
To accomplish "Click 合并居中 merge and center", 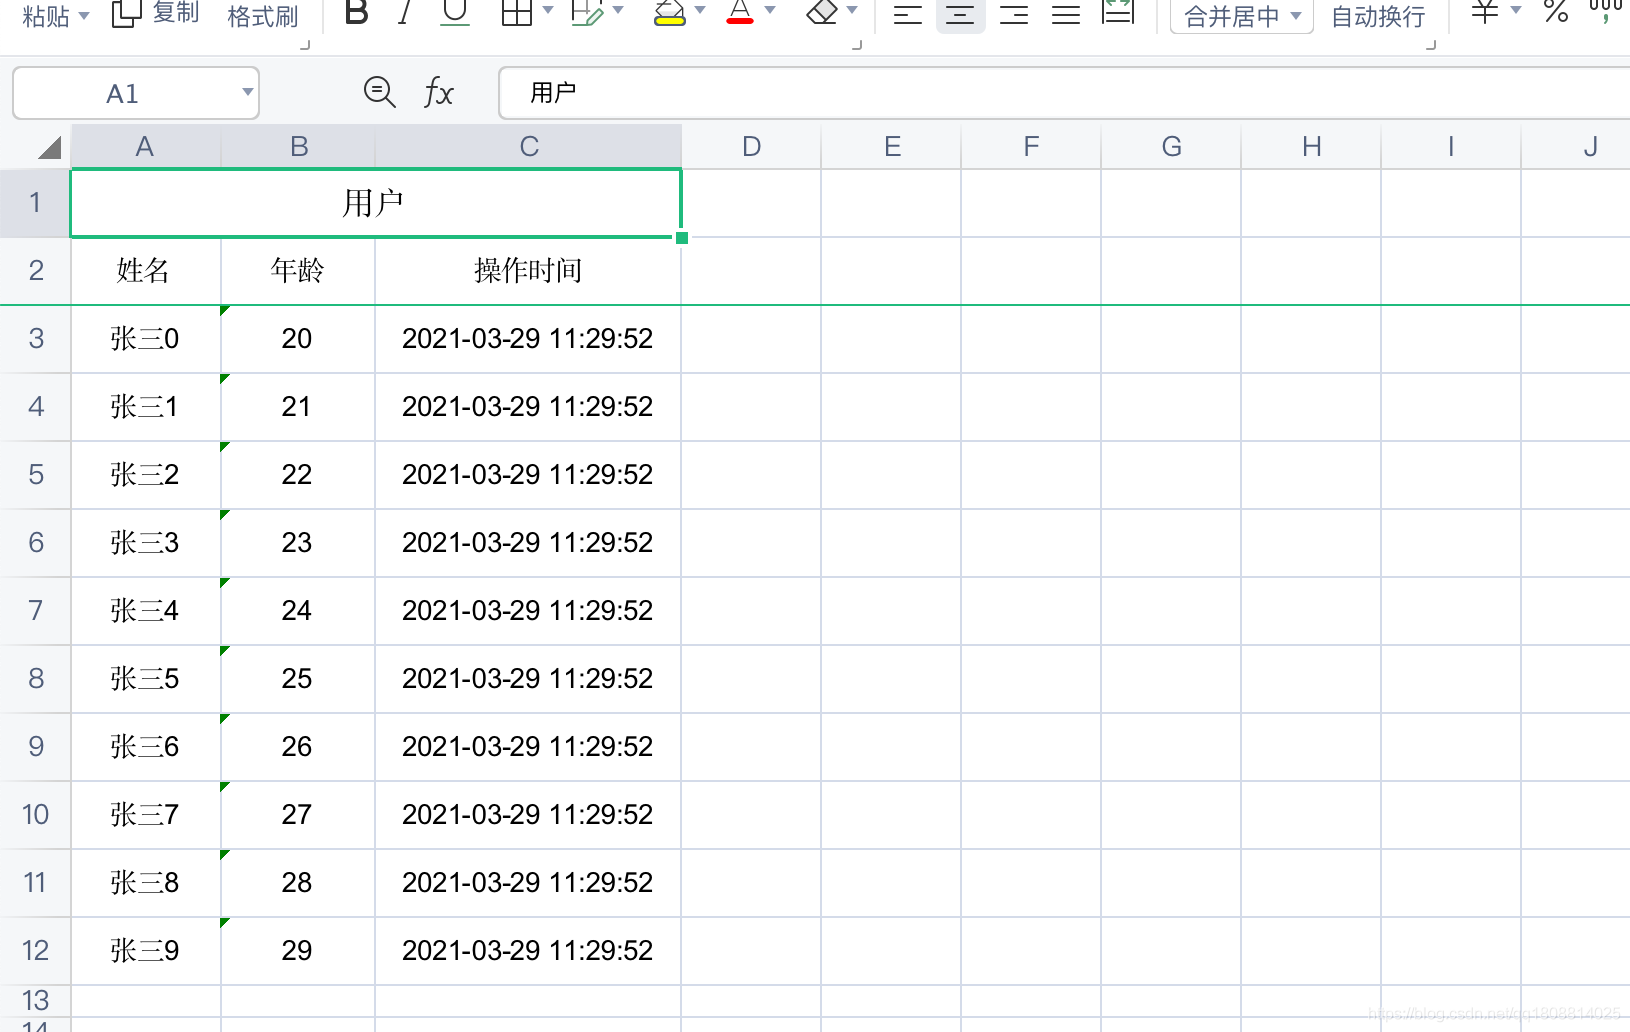I will 1232,17.
